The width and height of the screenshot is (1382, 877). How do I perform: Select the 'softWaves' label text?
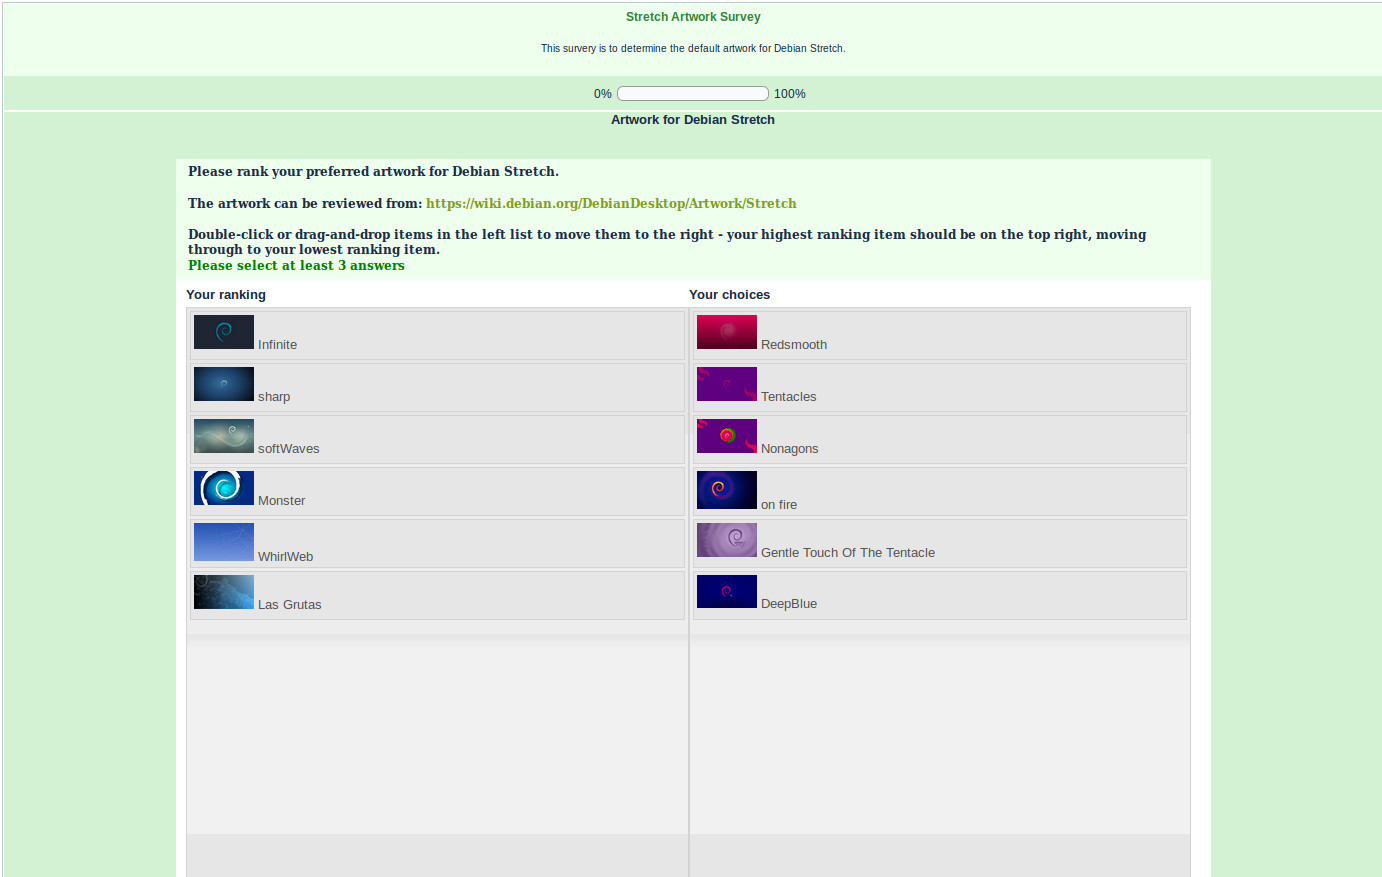289,449
